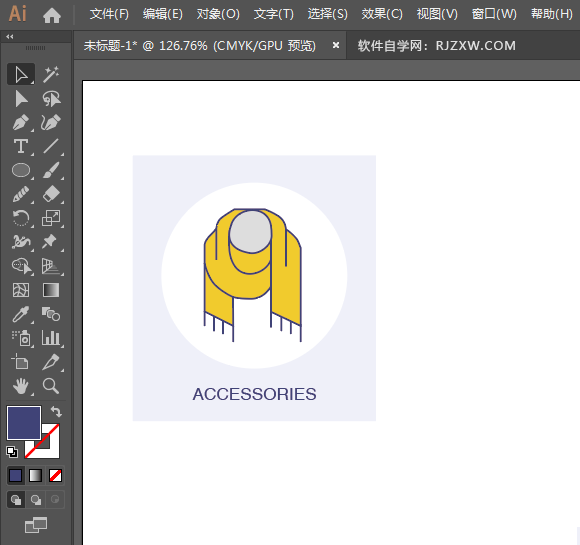Activate the Gradient tool

[51, 290]
